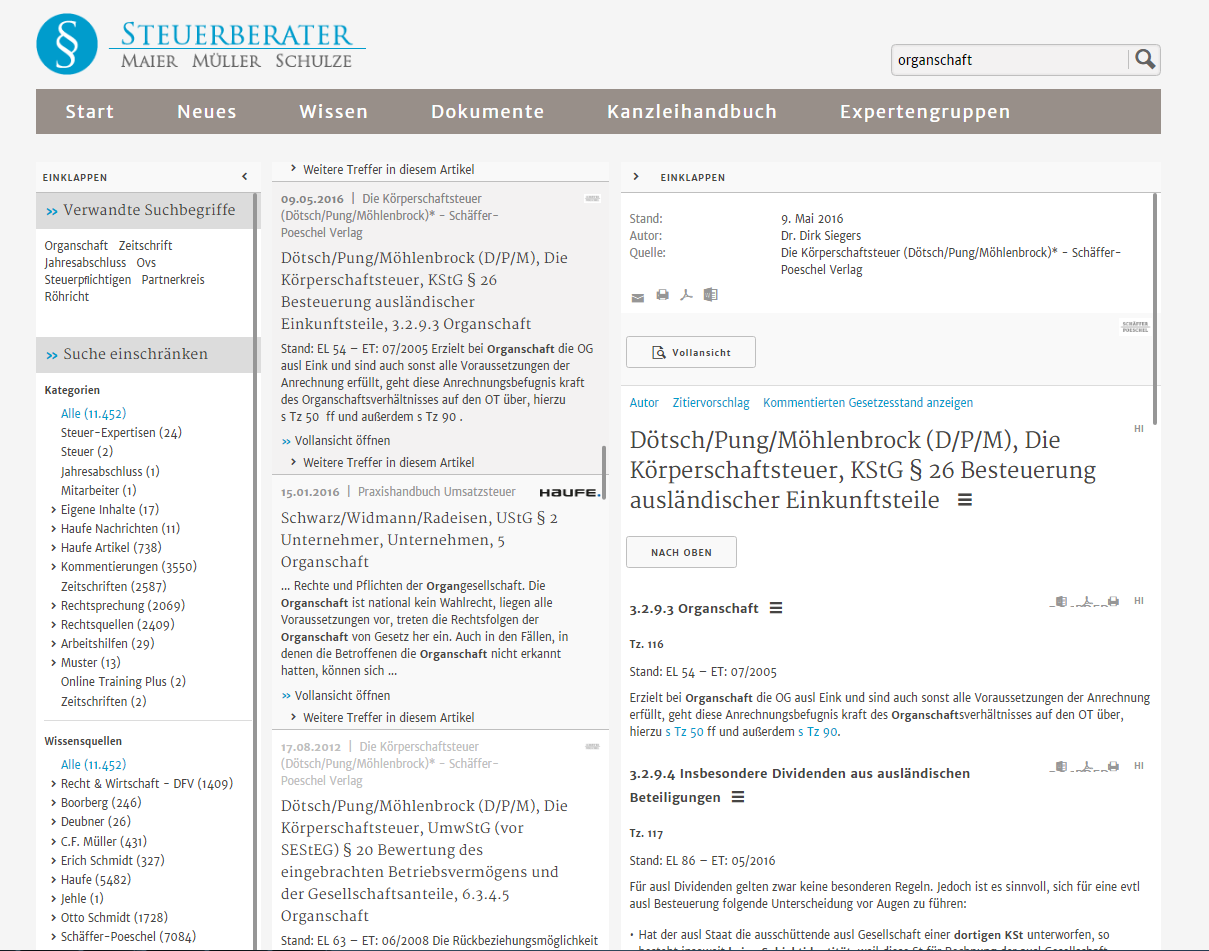Print the document from metadata icon row
1209x951 pixels.
[662, 295]
